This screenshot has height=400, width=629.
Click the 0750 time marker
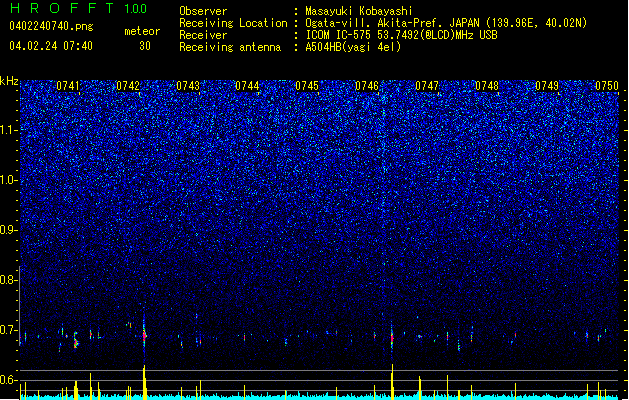pyautogui.click(x=607, y=86)
